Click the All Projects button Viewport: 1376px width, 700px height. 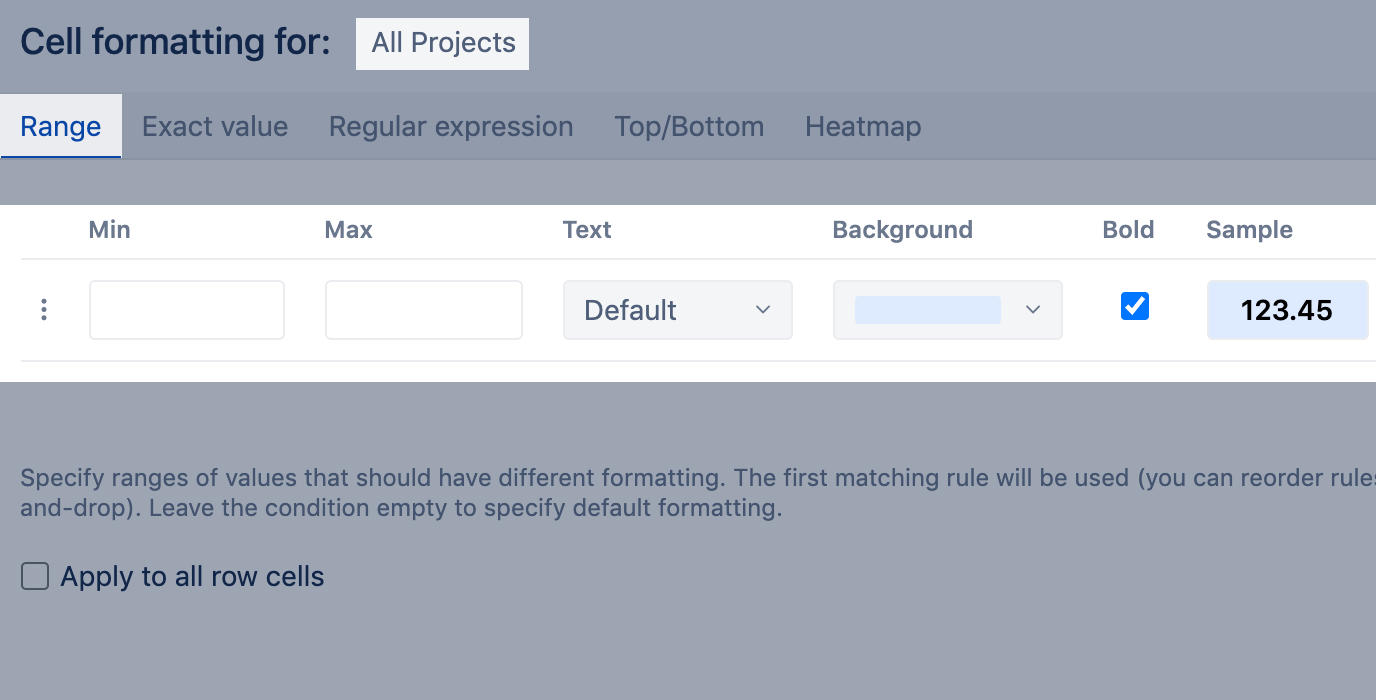click(x=443, y=43)
